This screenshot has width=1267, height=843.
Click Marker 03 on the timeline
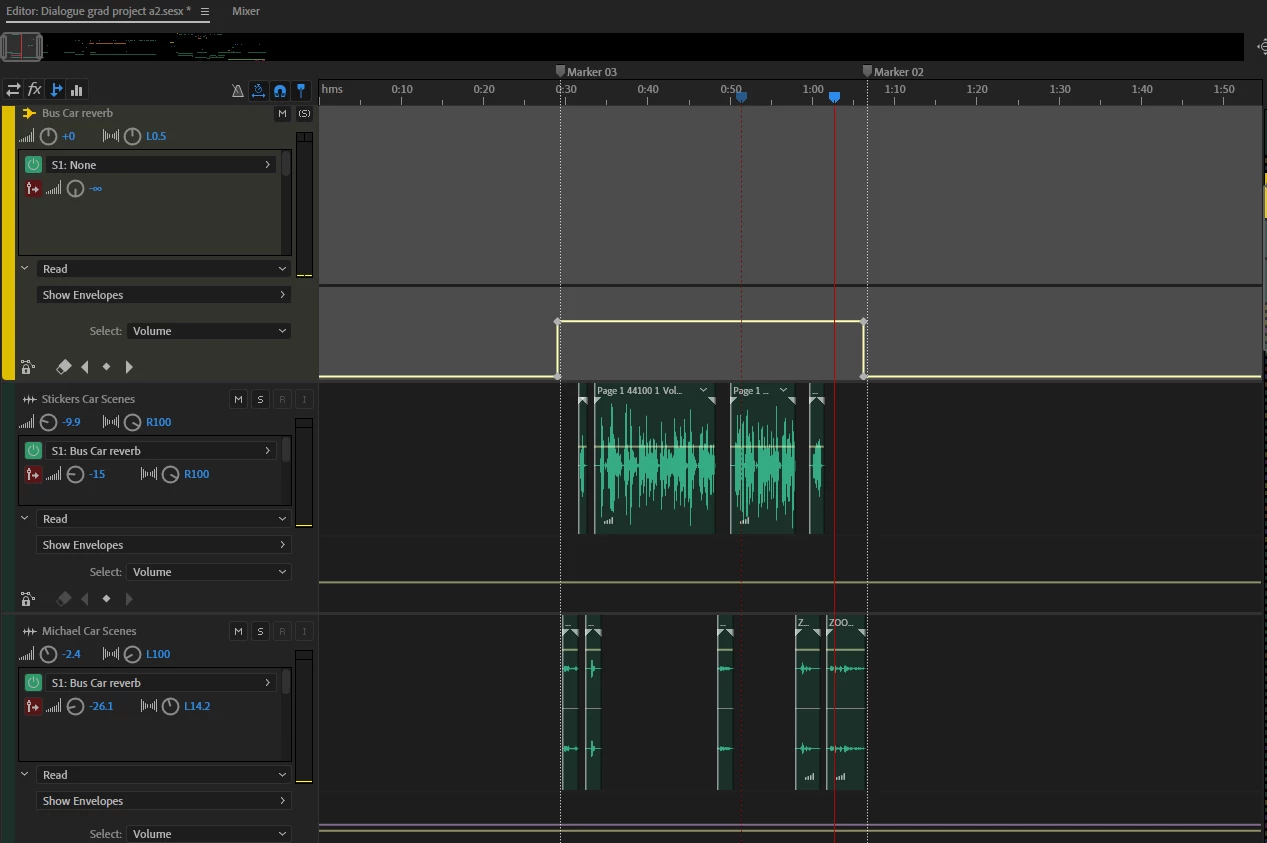click(586, 72)
